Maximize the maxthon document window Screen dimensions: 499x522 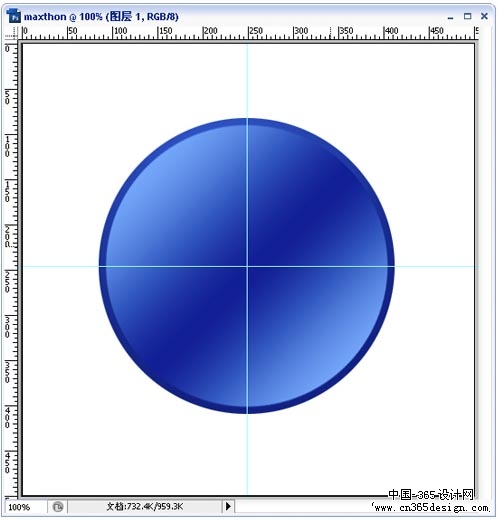click(x=467, y=16)
